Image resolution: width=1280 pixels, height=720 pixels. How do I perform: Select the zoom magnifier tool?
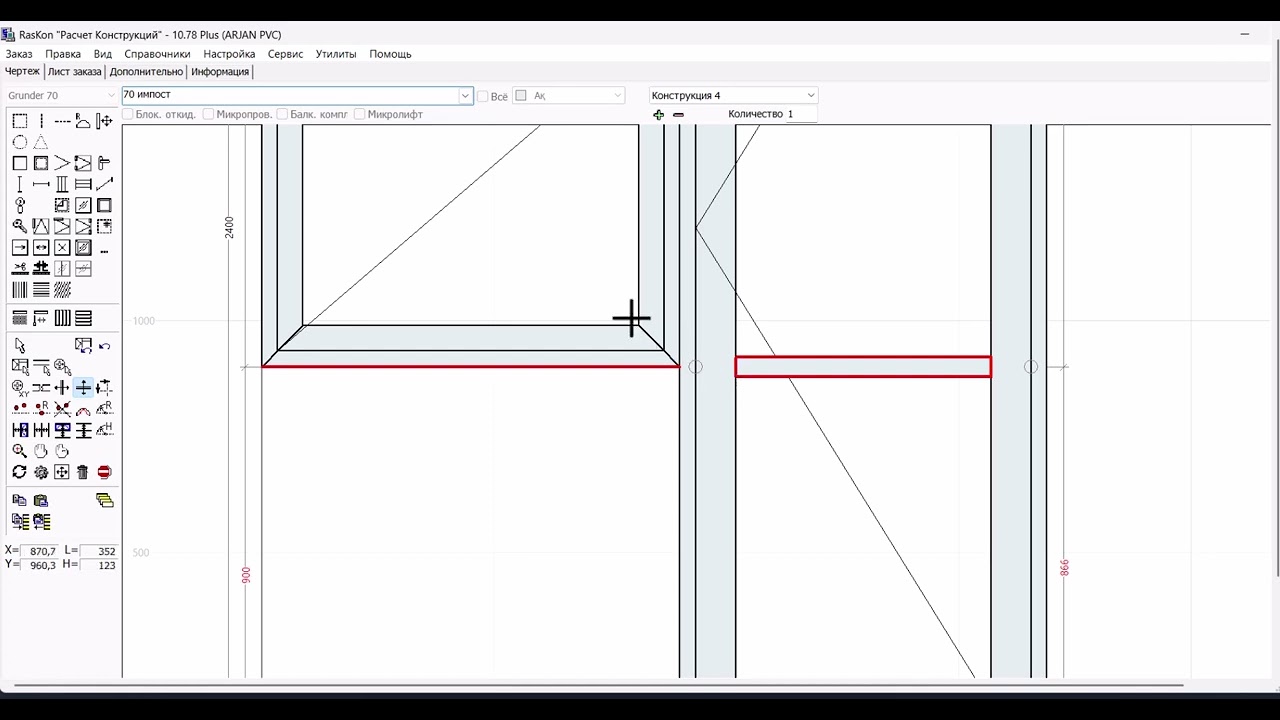[19, 451]
